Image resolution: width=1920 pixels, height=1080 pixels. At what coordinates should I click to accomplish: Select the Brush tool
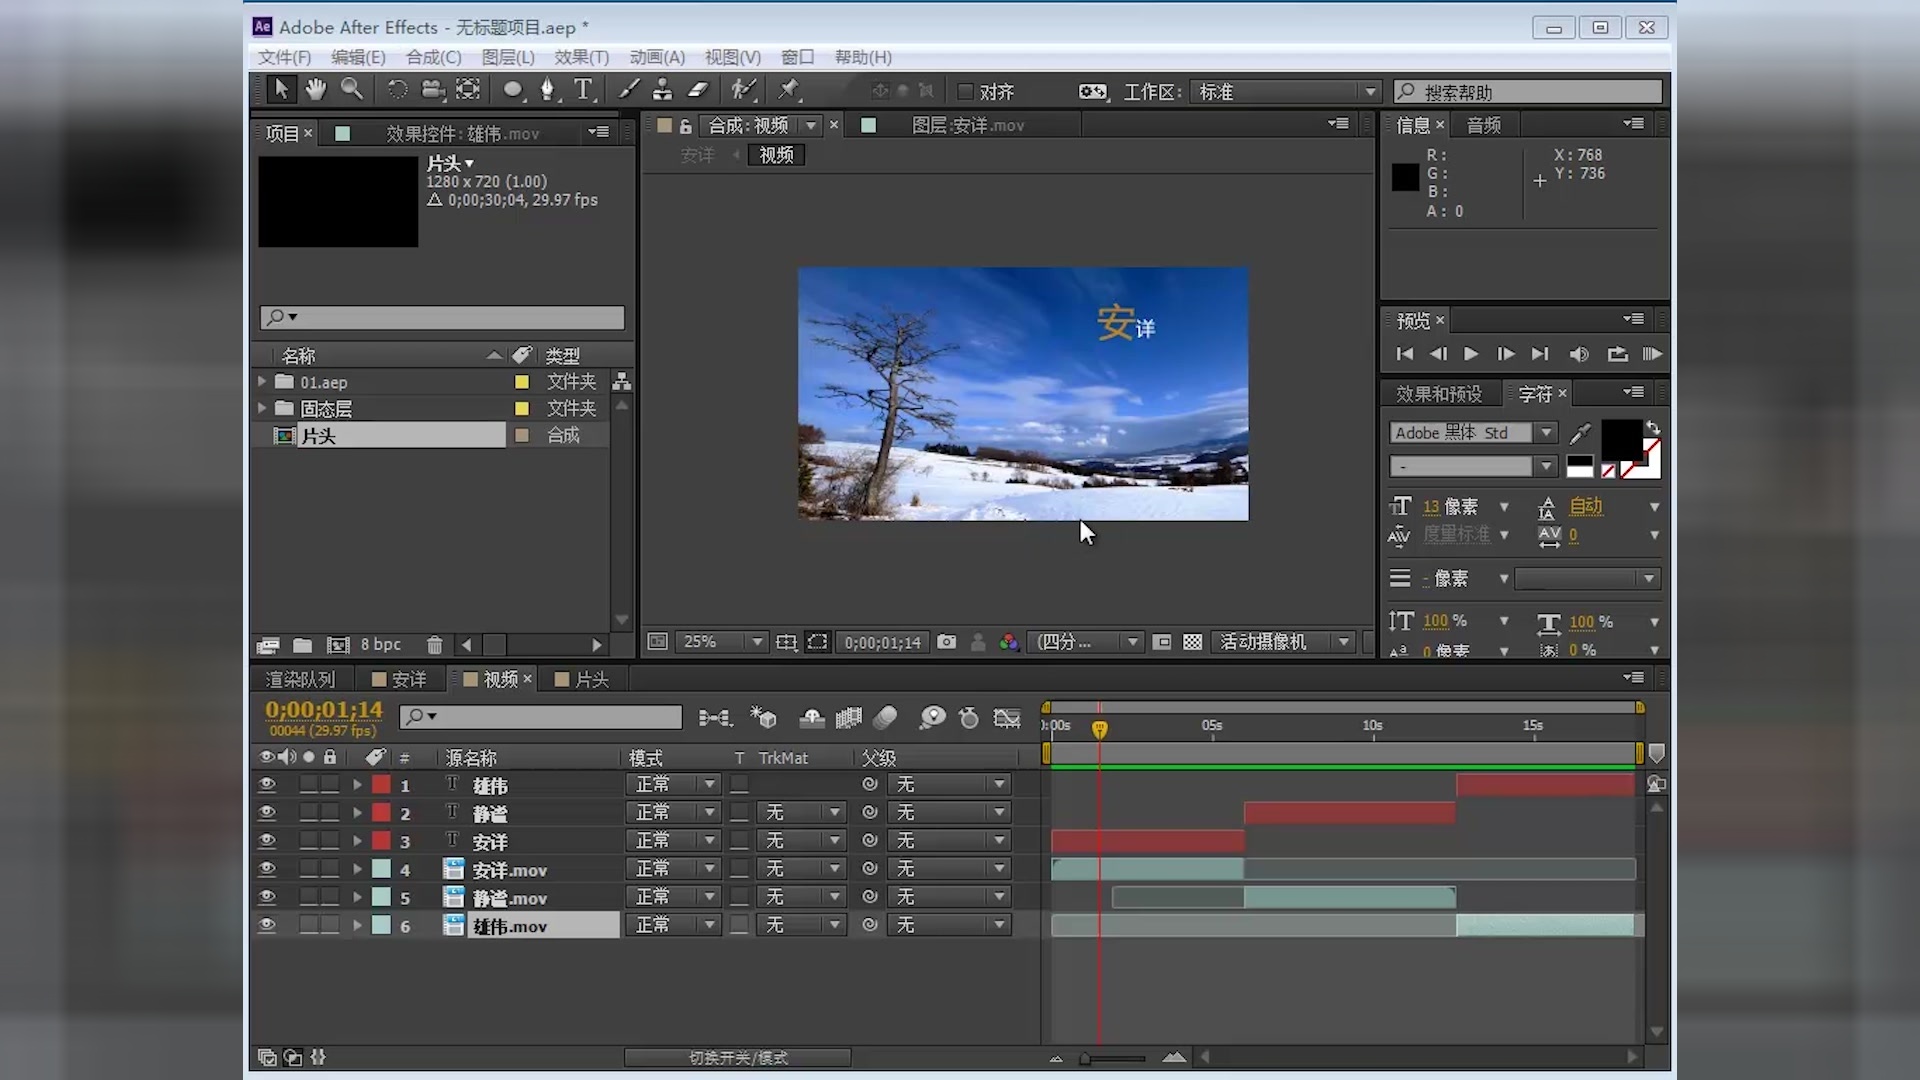[629, 90]
